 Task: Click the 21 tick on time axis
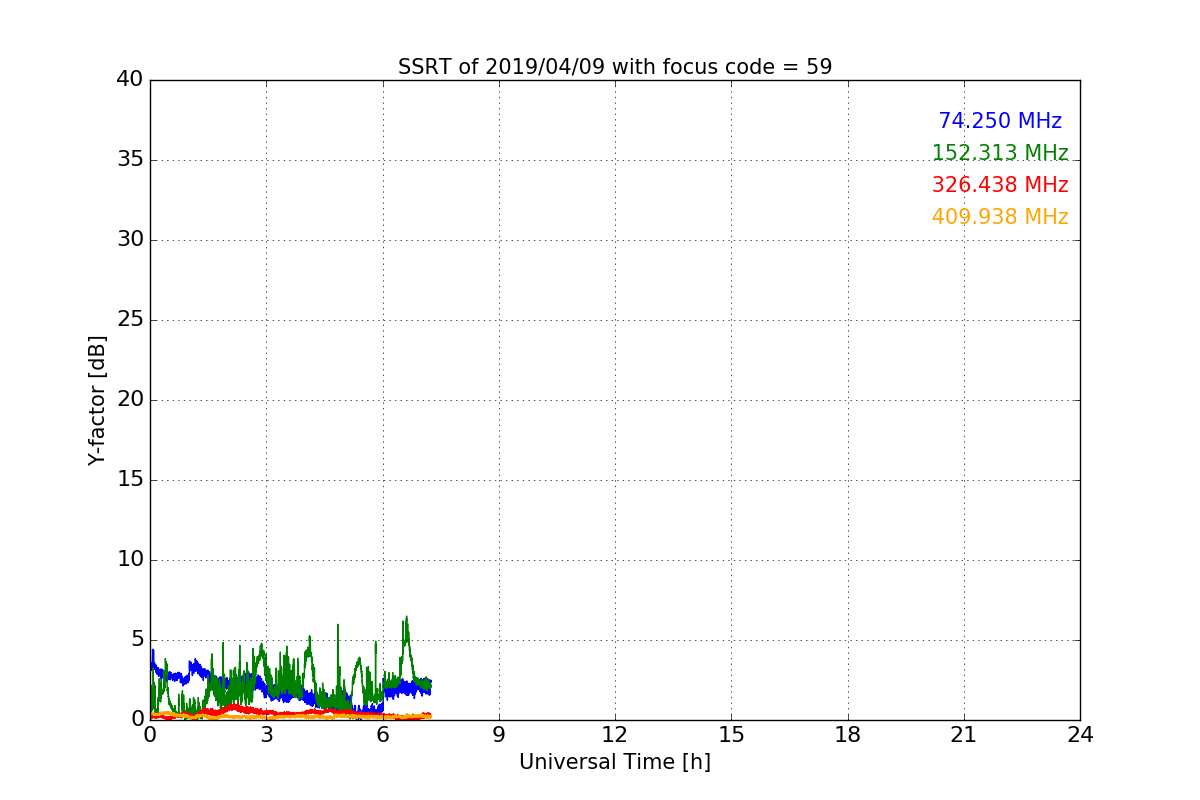(x=964, y=735)
